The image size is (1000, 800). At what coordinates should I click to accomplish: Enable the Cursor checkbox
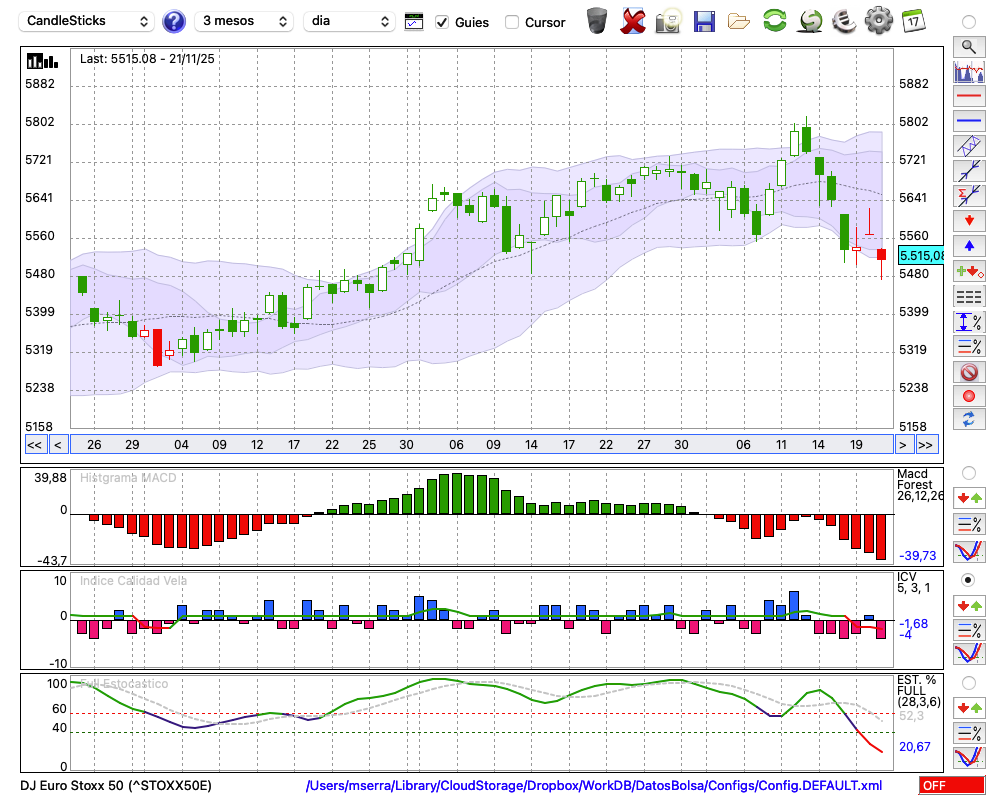click(x=511, y=22)
